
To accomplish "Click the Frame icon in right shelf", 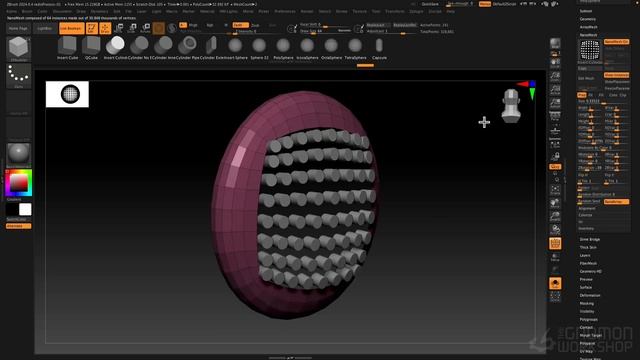I will pyautogui.click(x=555, y=189).
